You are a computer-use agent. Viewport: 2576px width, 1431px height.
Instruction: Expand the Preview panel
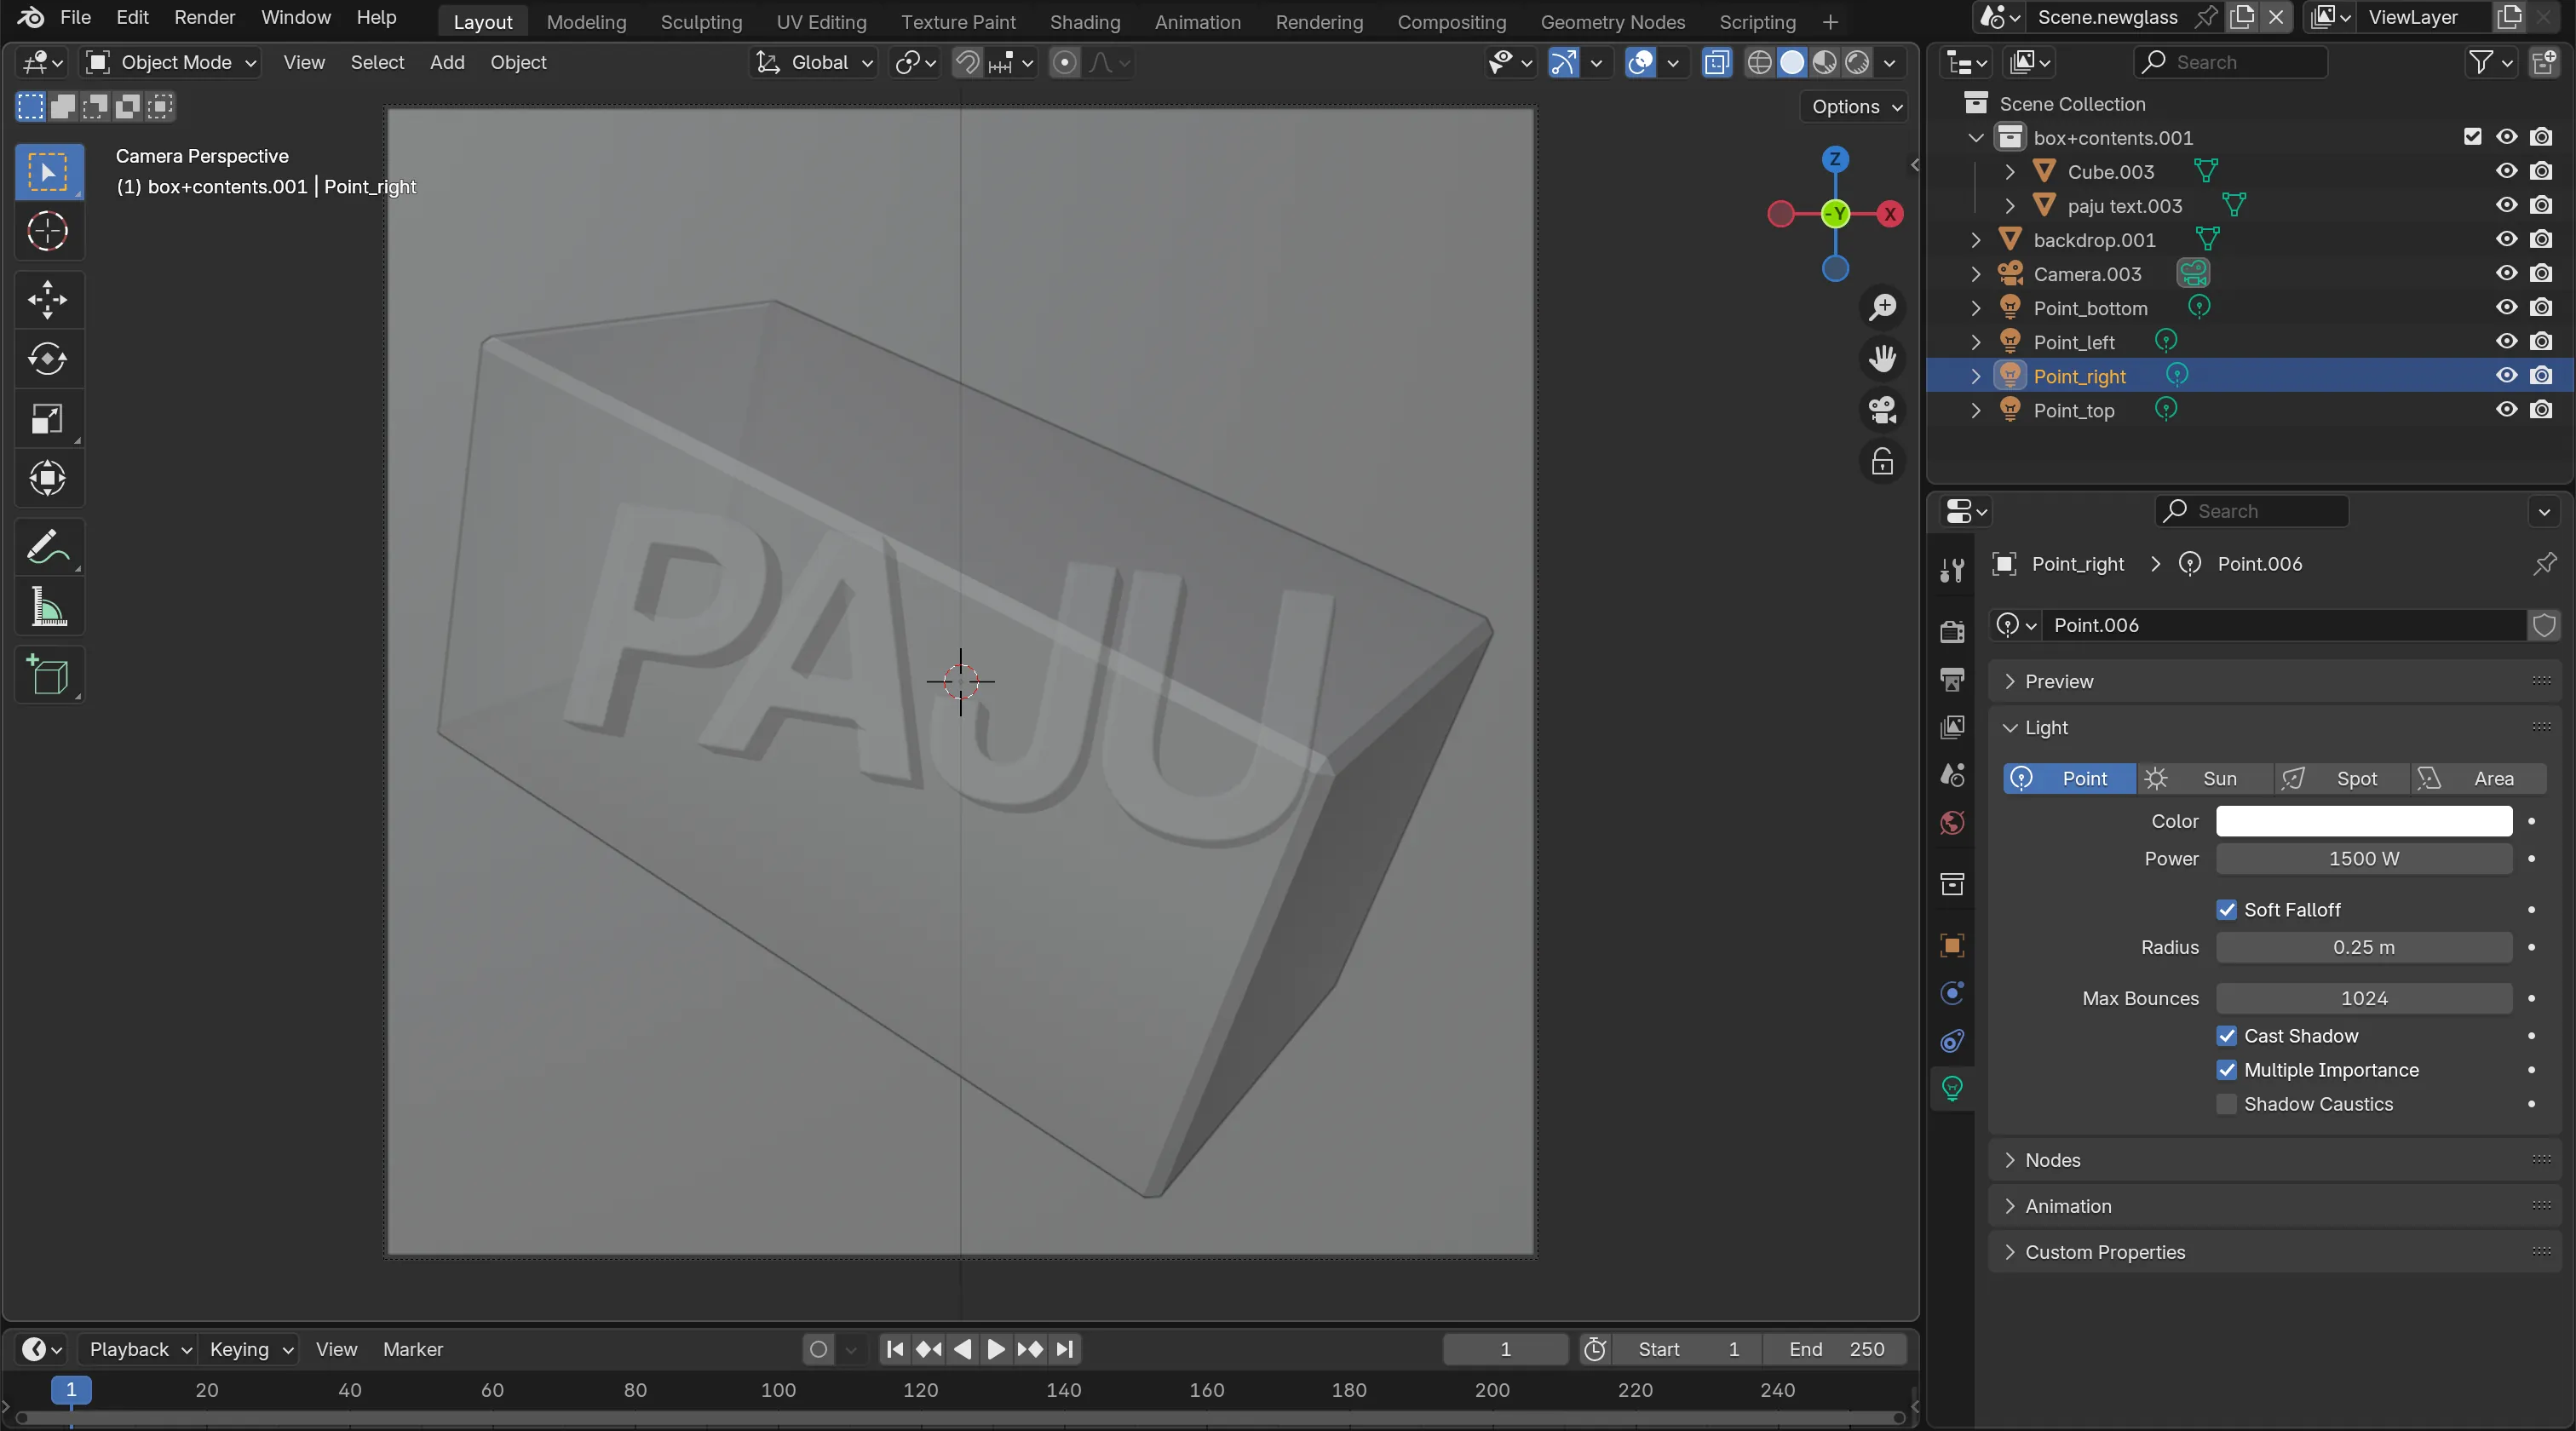coord(2058,681)
